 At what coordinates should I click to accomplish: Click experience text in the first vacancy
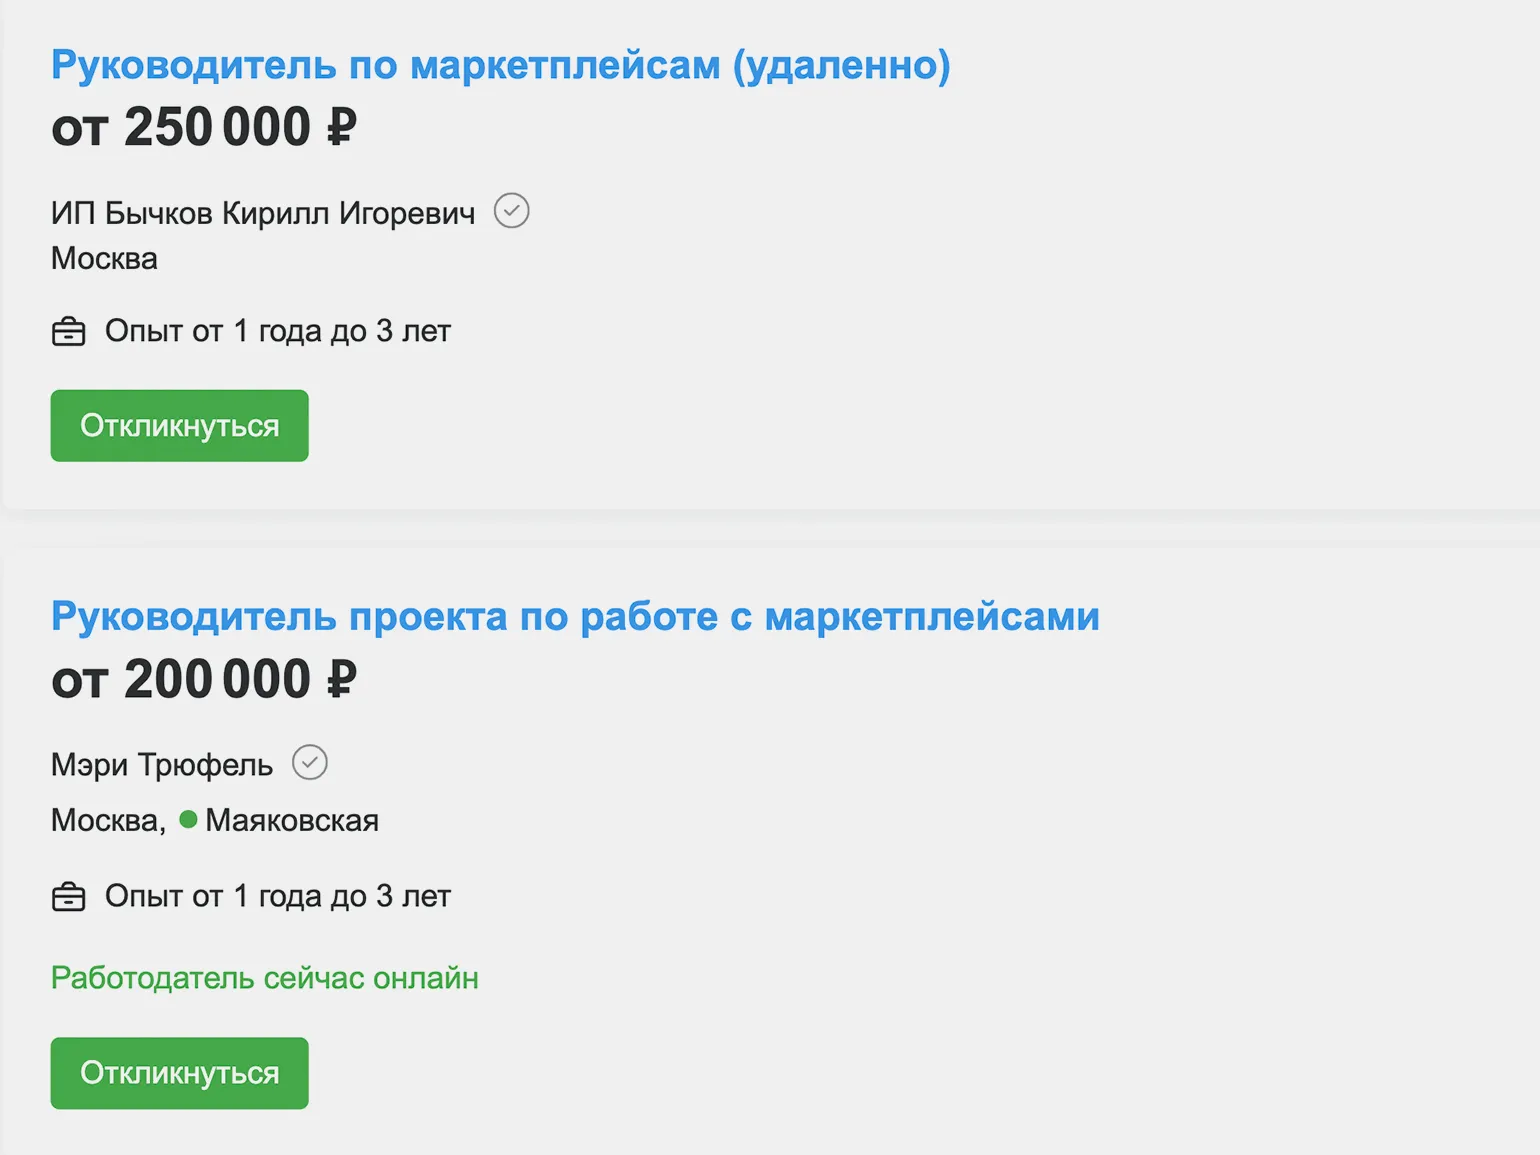[x=278, y=331]
